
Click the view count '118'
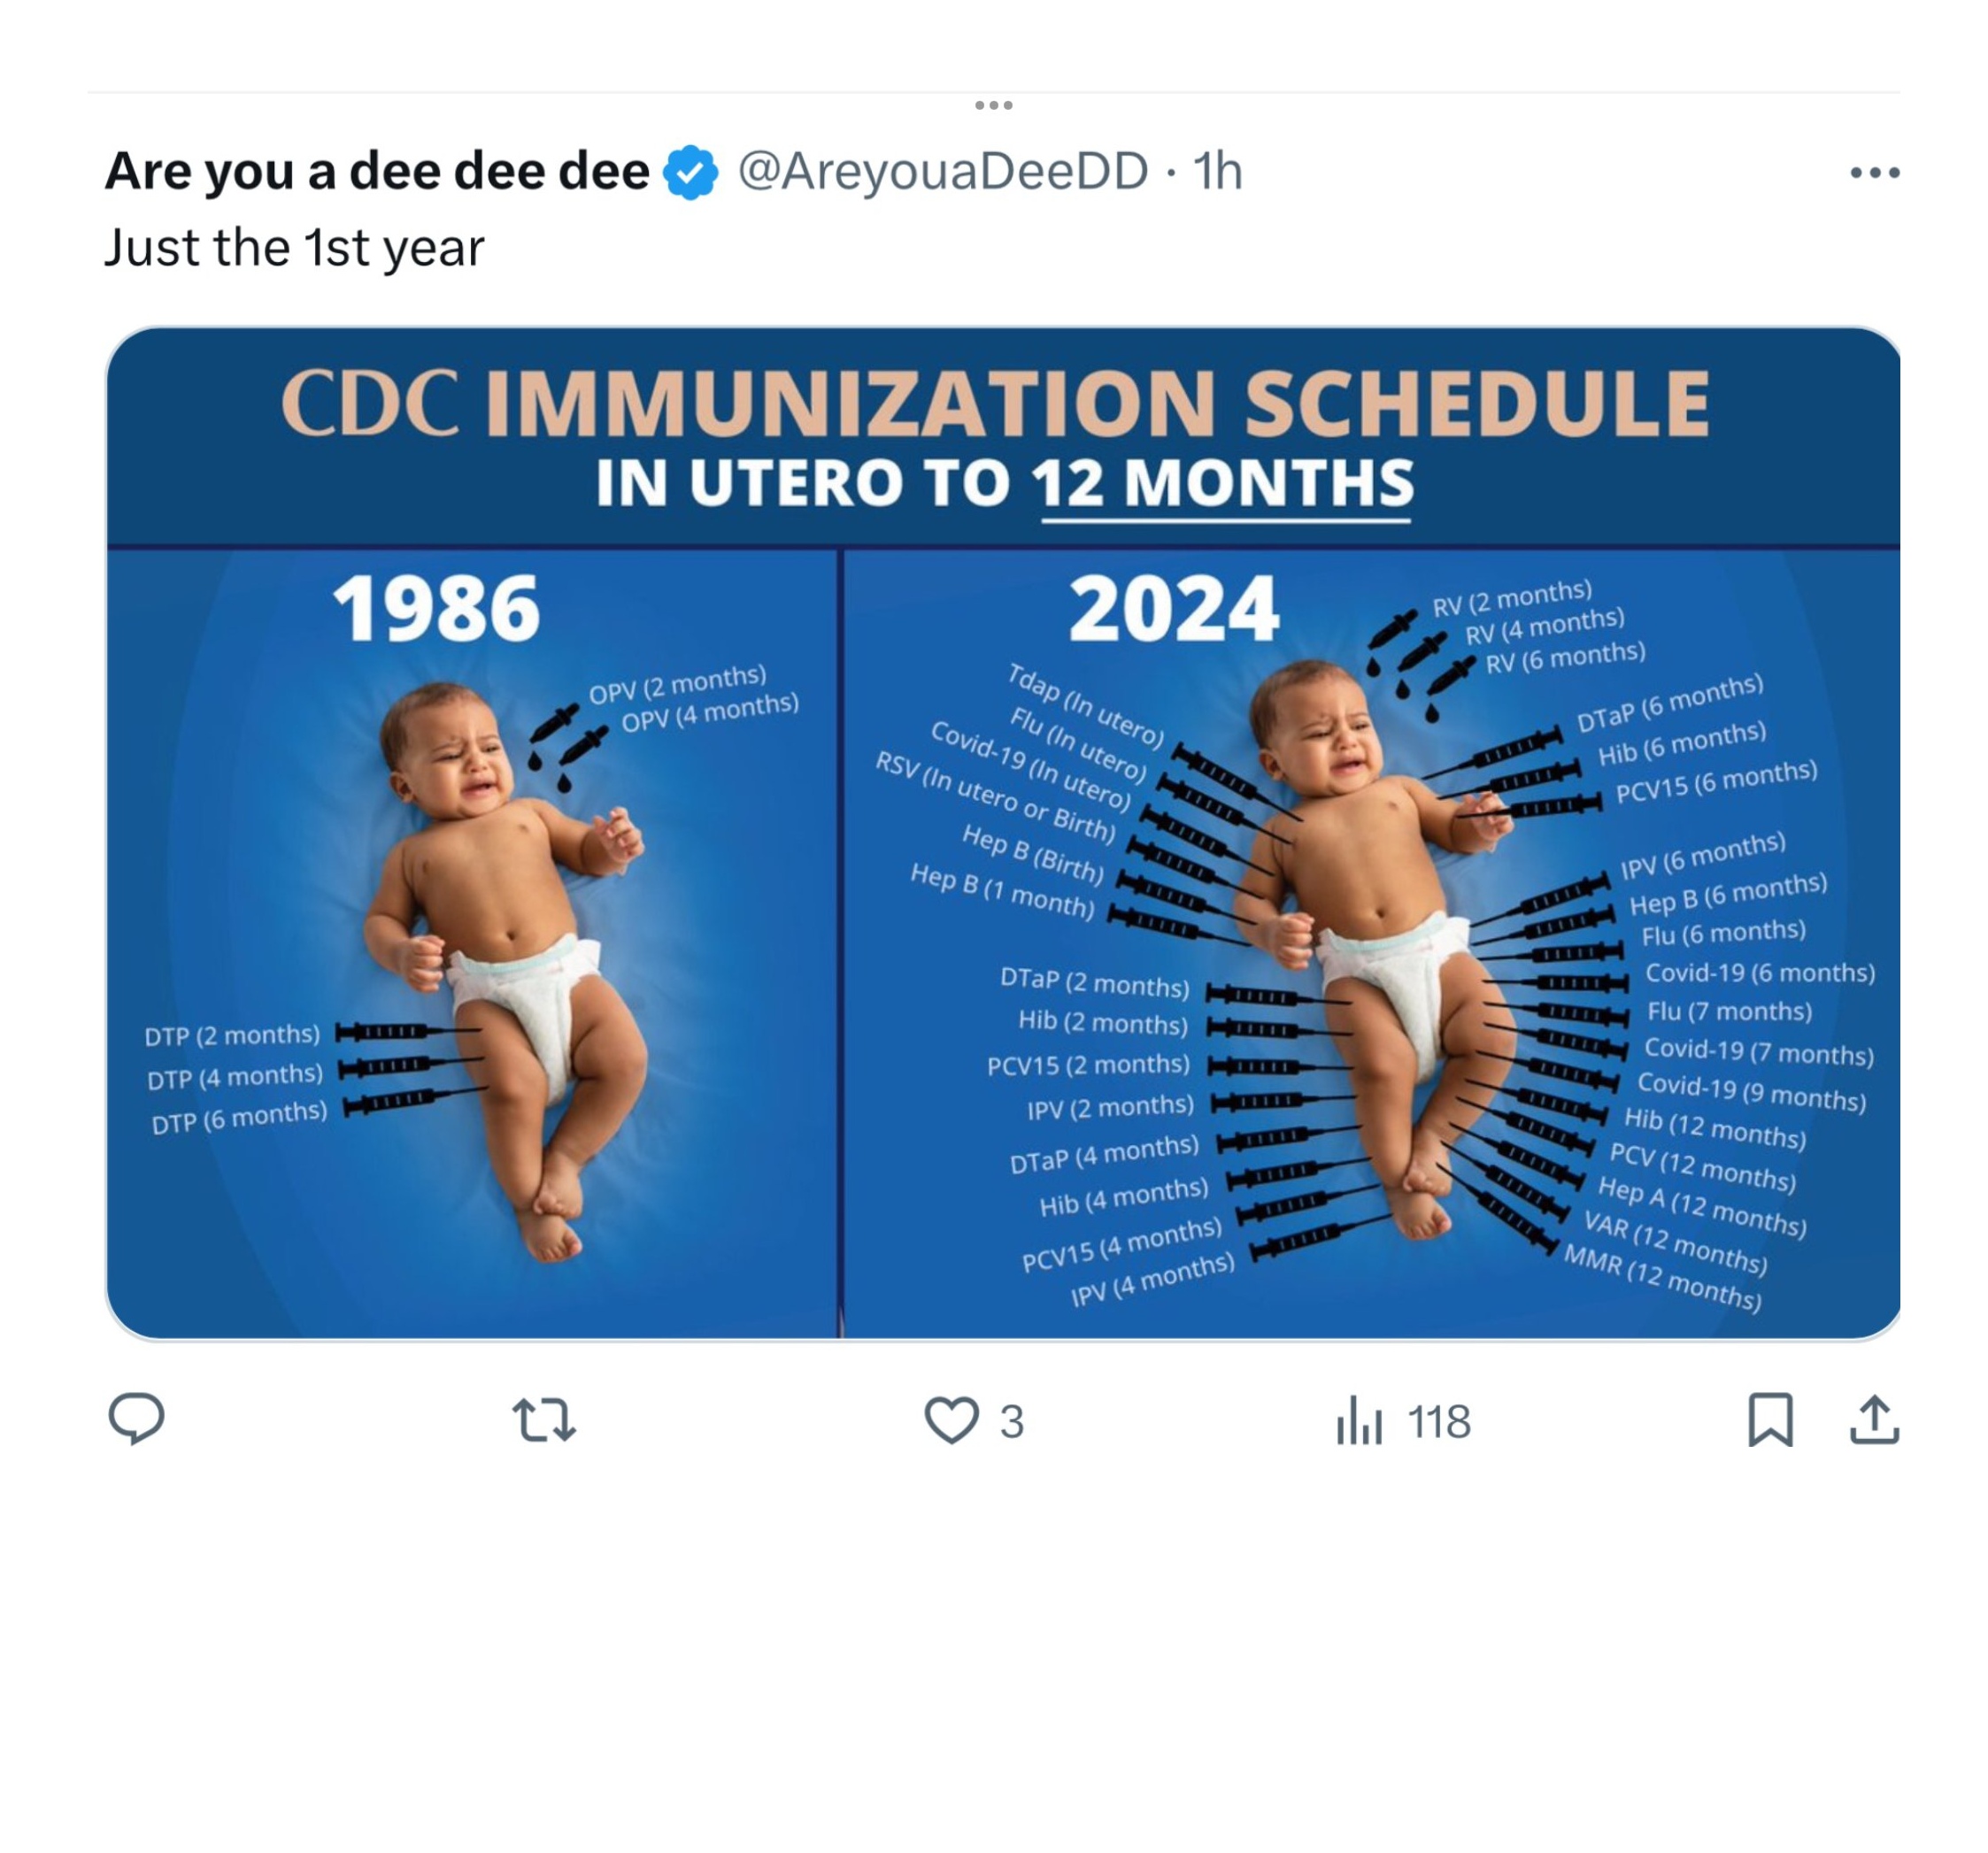point(1438,1421)
